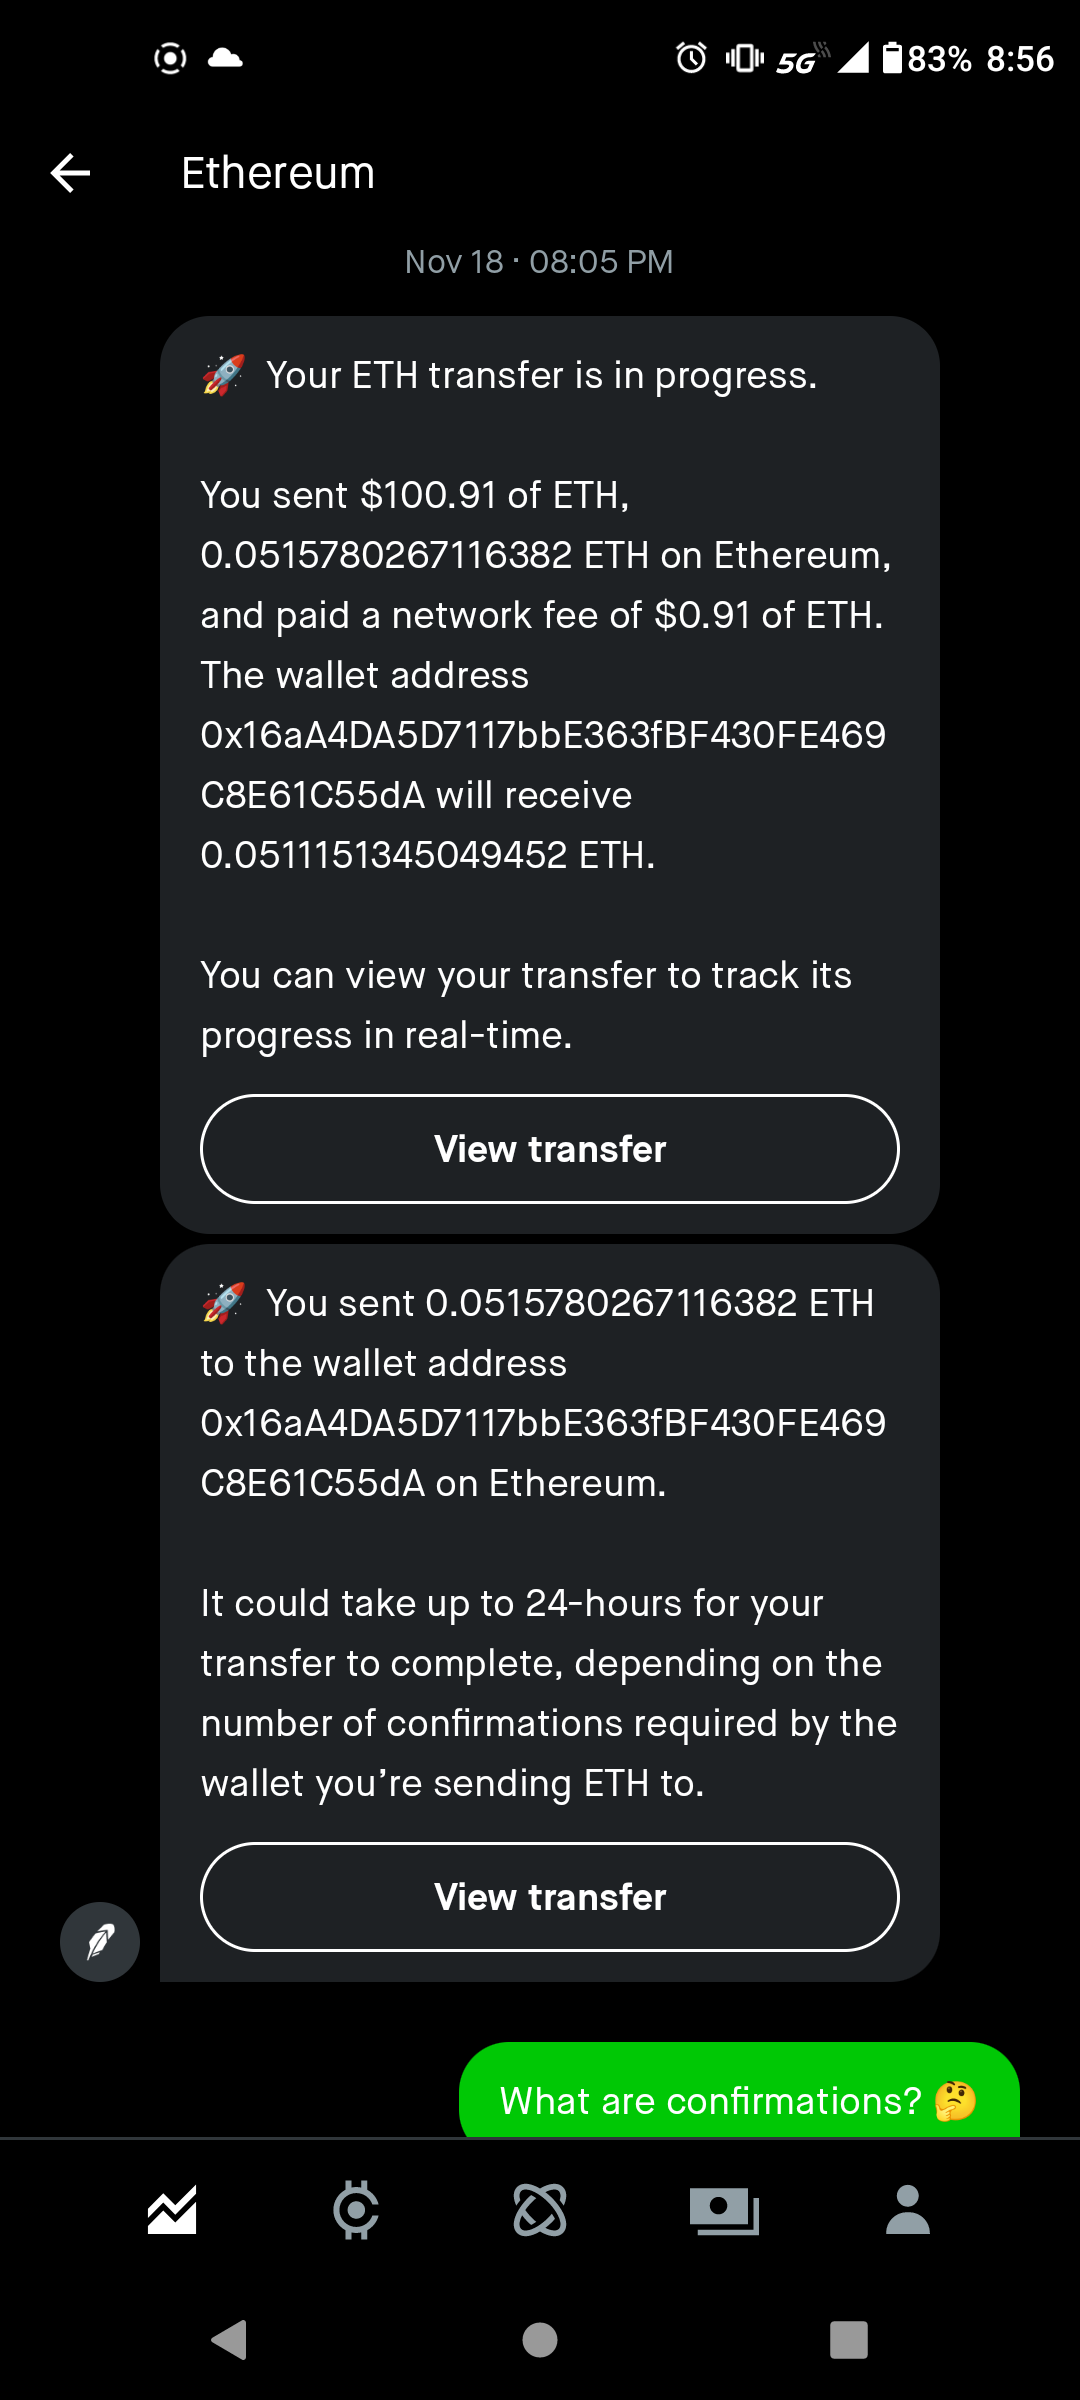The height and width of the screenshot is (2400, 1080).
Task: Tap the Robinhood feather avatar beside the messages
Action: tap(100, 1942)
